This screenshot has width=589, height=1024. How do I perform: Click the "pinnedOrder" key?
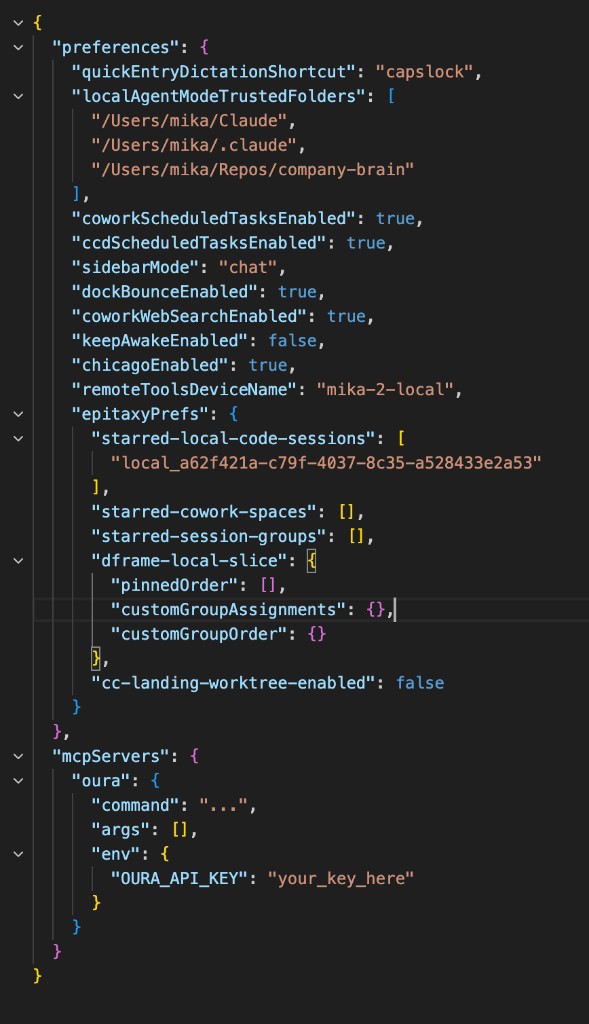[x=180, y=585]
